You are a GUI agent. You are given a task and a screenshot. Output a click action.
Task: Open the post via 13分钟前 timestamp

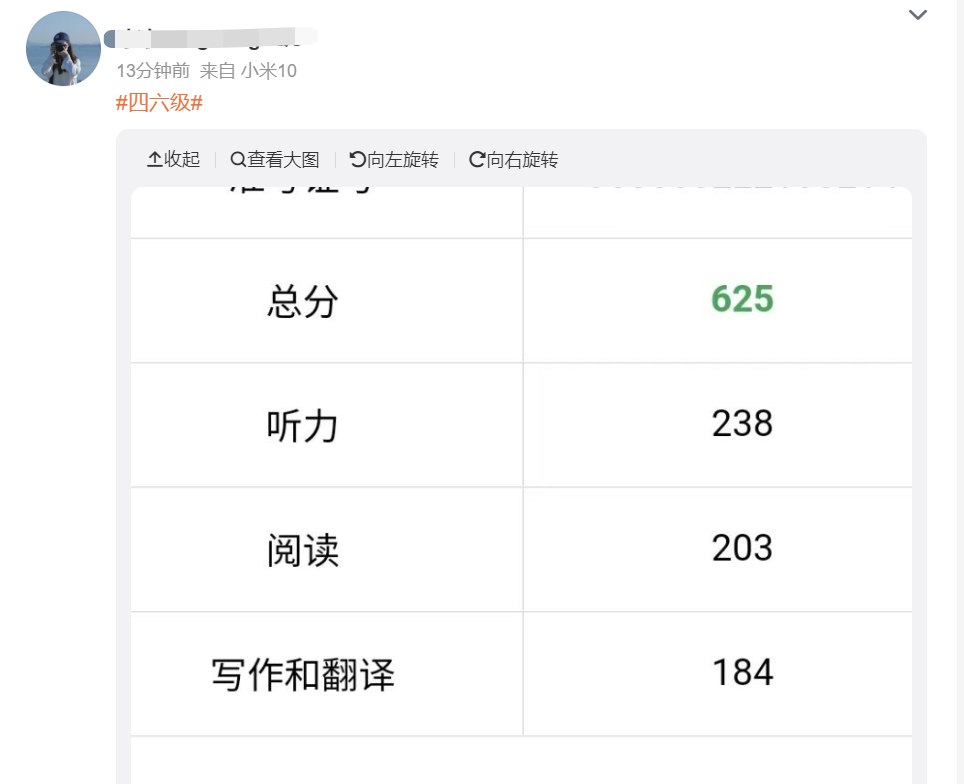153,71
